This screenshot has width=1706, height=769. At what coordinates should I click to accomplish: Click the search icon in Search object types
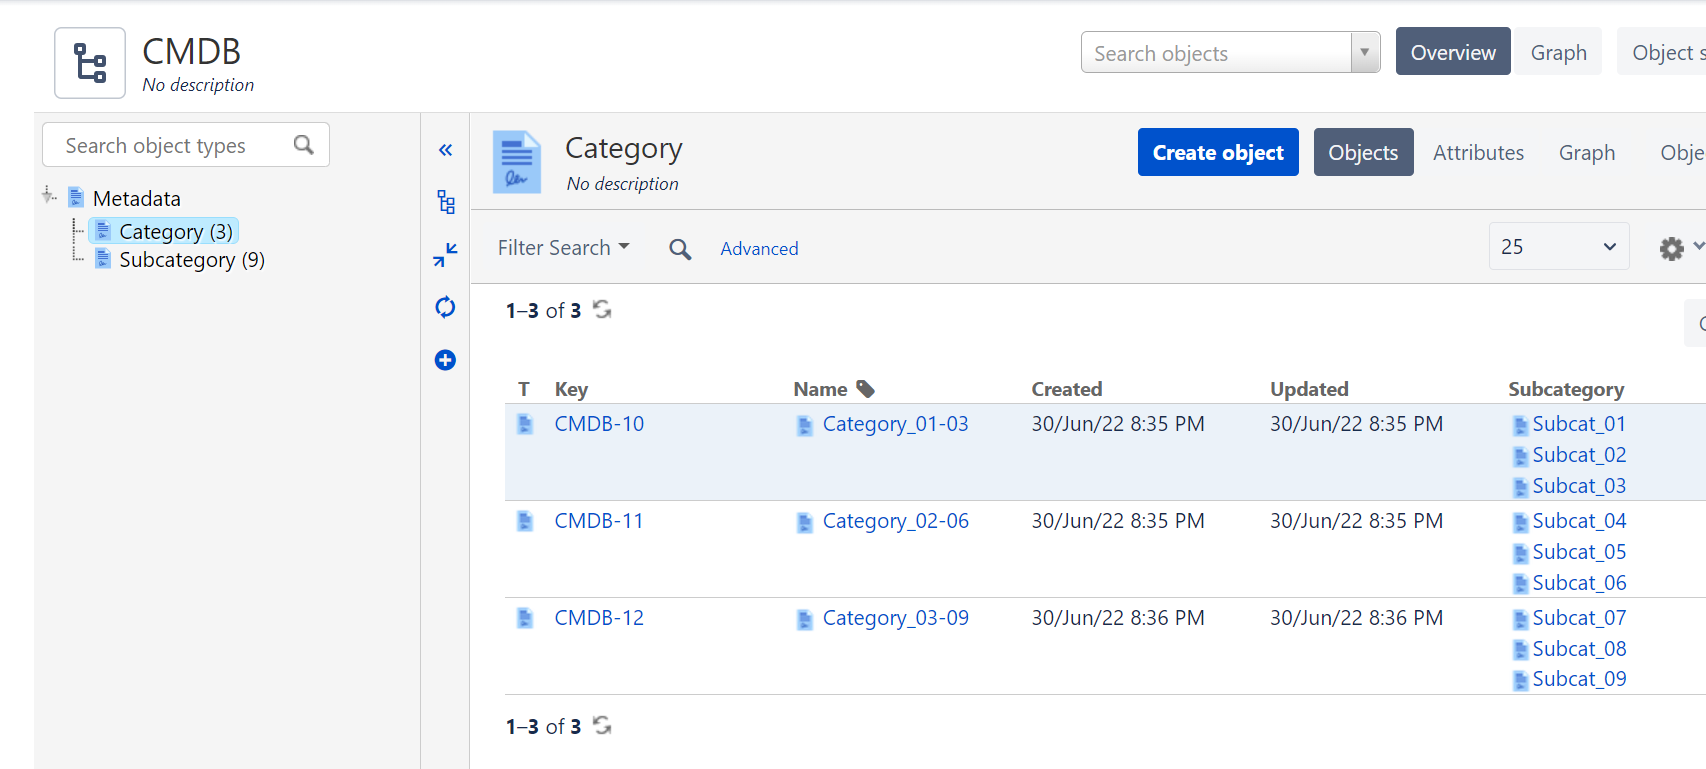(x=304, y=146)
